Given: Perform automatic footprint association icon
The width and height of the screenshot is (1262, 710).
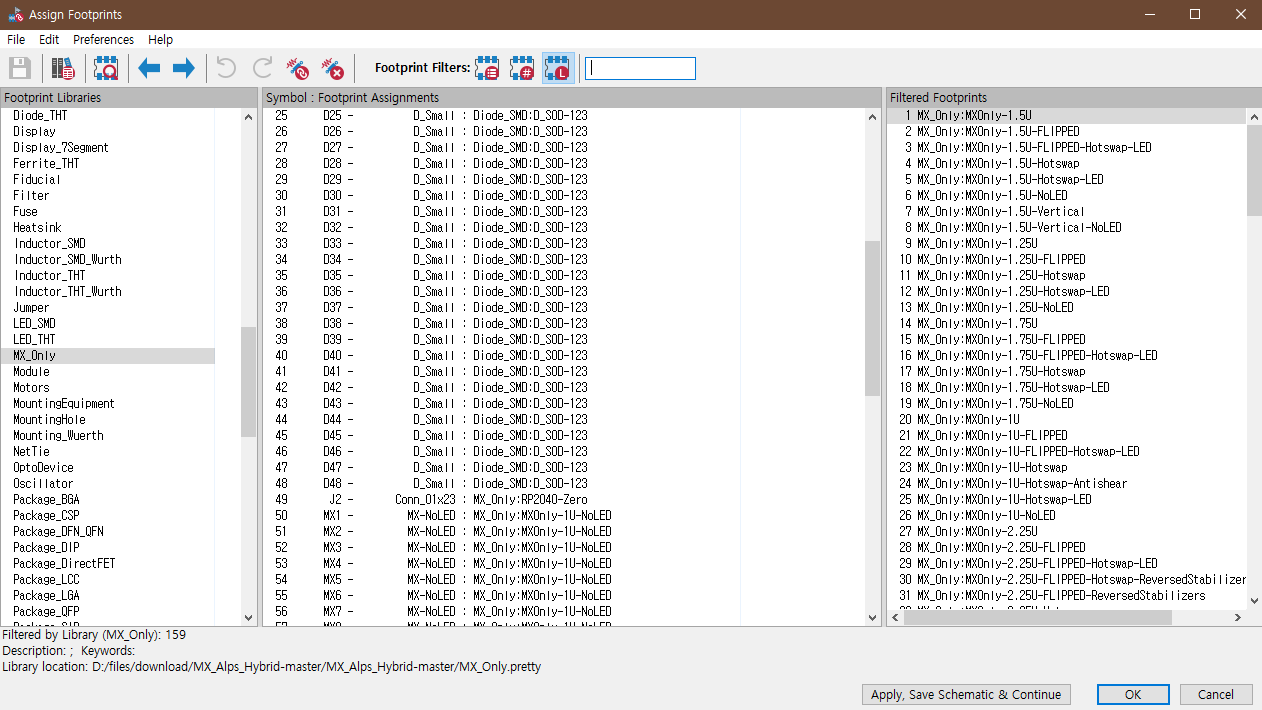Looking at the screenshot, I should (x=297, y=69).
